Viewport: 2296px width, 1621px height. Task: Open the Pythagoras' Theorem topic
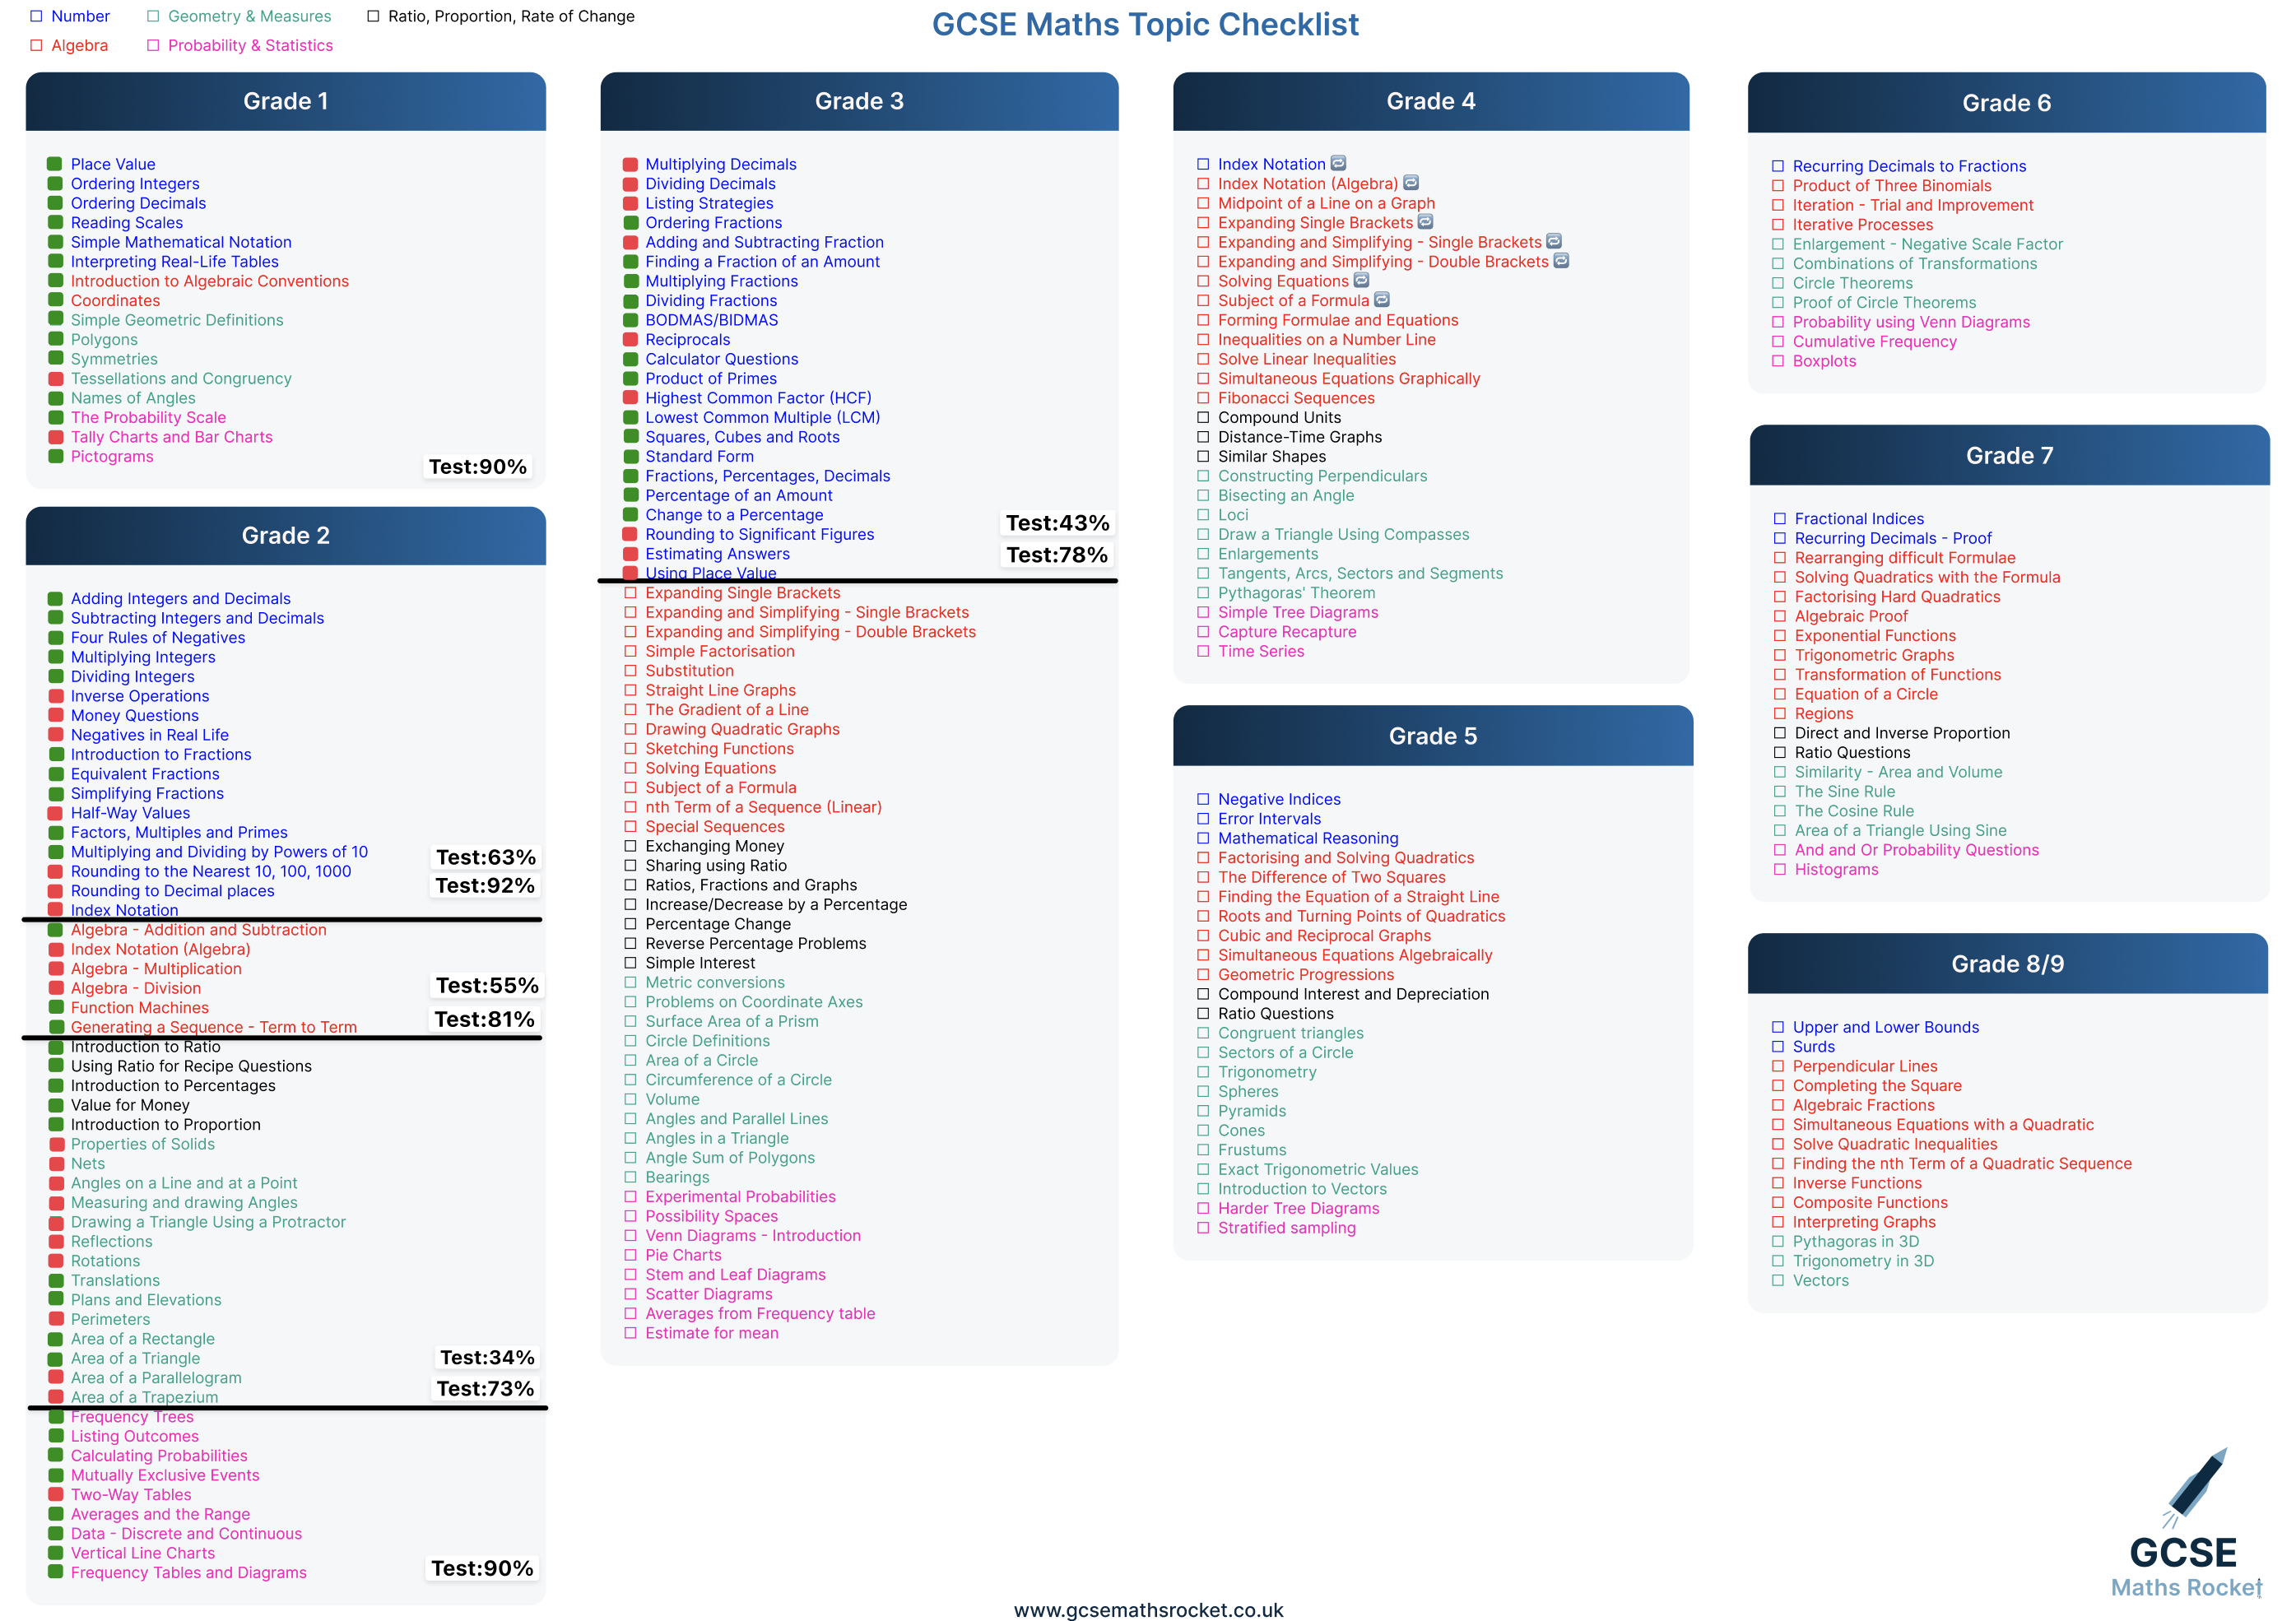pos(1296,593)
